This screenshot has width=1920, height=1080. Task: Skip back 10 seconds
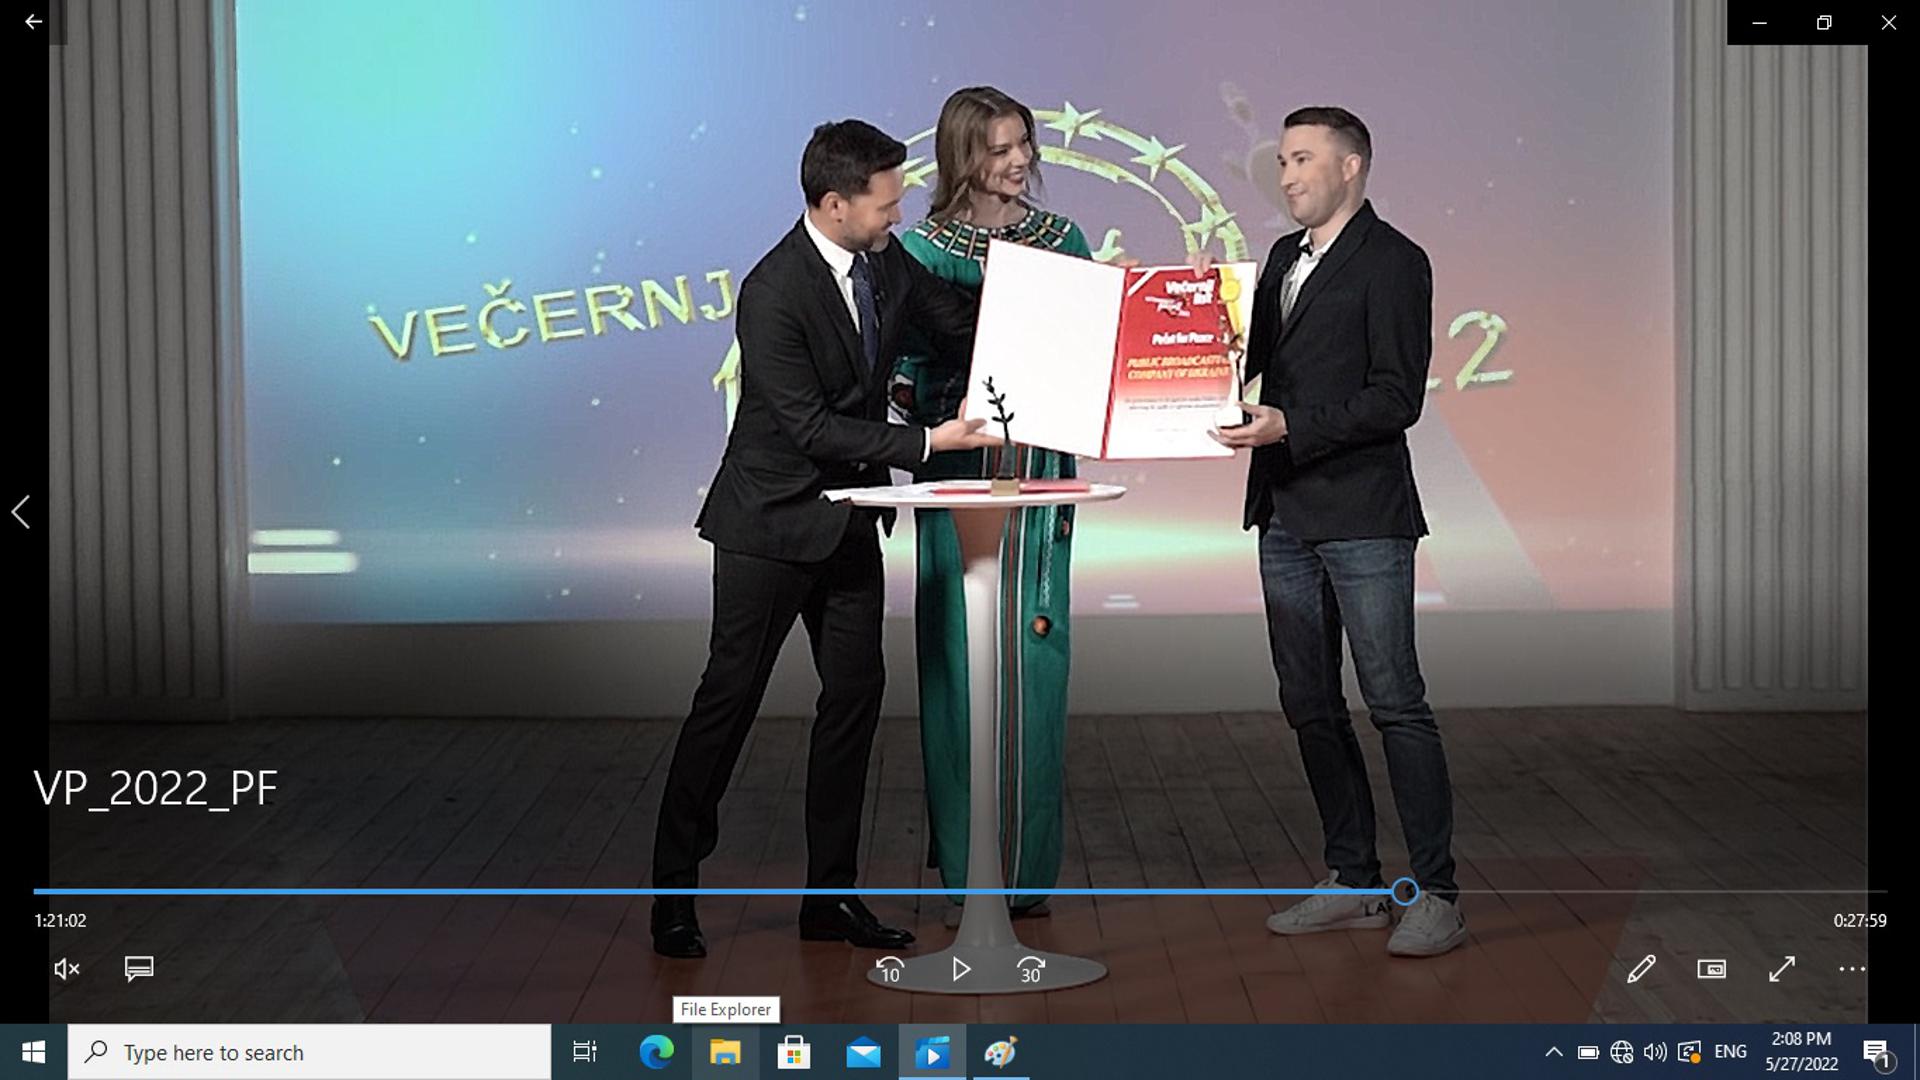(889, 969)
